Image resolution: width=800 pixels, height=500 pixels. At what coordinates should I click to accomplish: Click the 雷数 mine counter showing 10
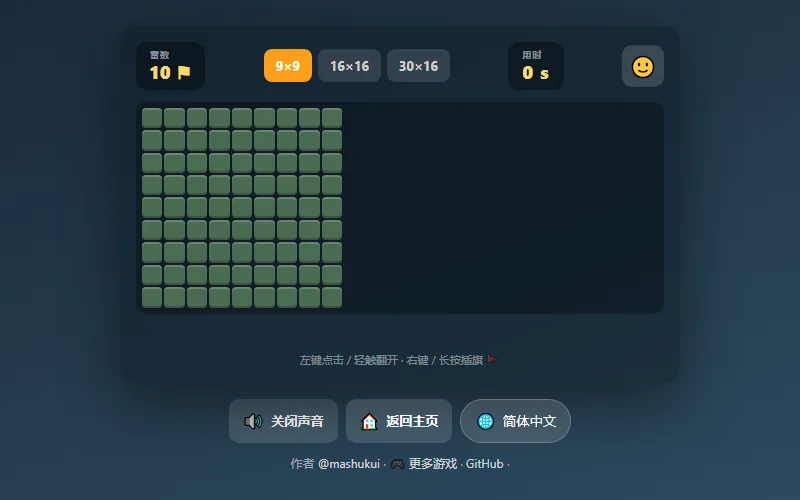[170, 66]
